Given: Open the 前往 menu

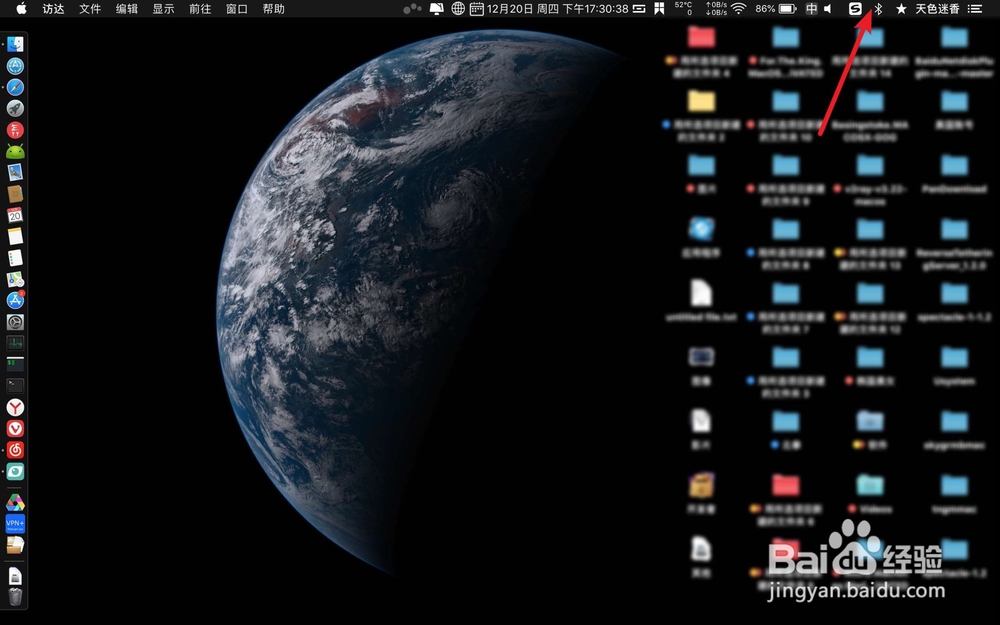Looking at the screenshot, I should coord(200,9).
